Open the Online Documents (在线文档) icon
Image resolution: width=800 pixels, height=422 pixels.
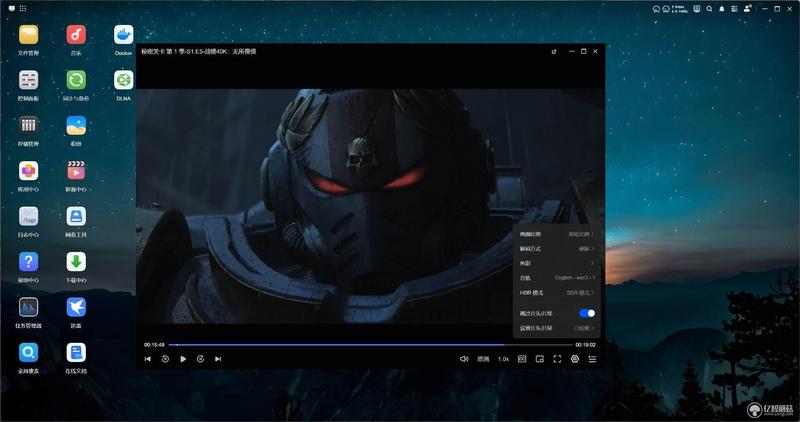click(x=76, y=353)
